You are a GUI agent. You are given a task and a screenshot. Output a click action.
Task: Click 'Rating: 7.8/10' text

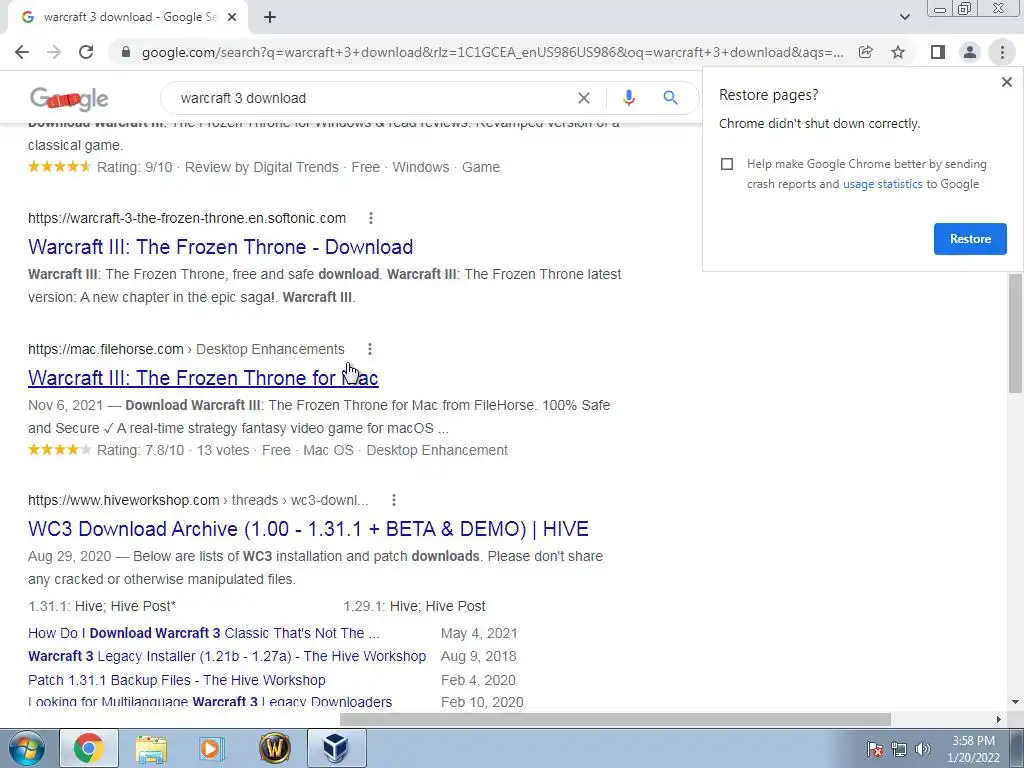[140, 451]
